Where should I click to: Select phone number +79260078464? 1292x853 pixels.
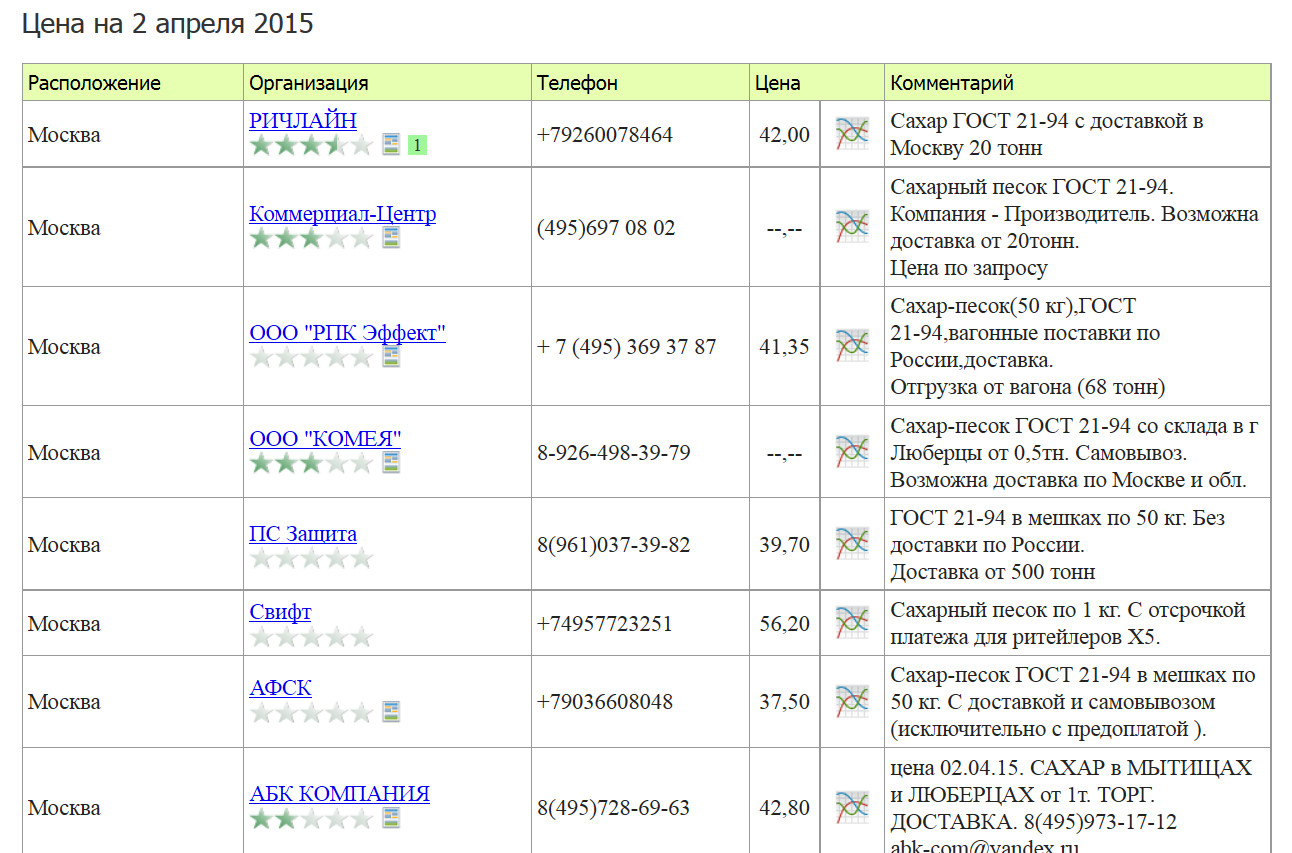pos(605,135)
